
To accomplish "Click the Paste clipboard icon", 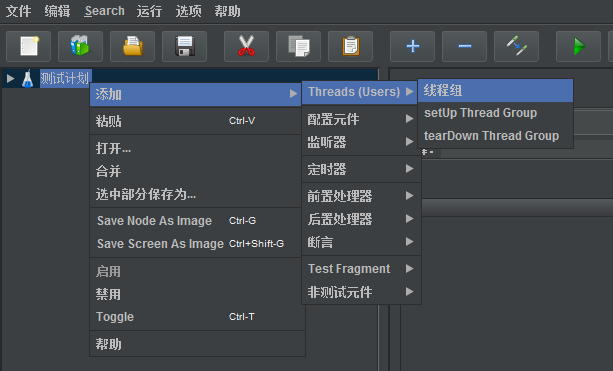I will (350, 47).
